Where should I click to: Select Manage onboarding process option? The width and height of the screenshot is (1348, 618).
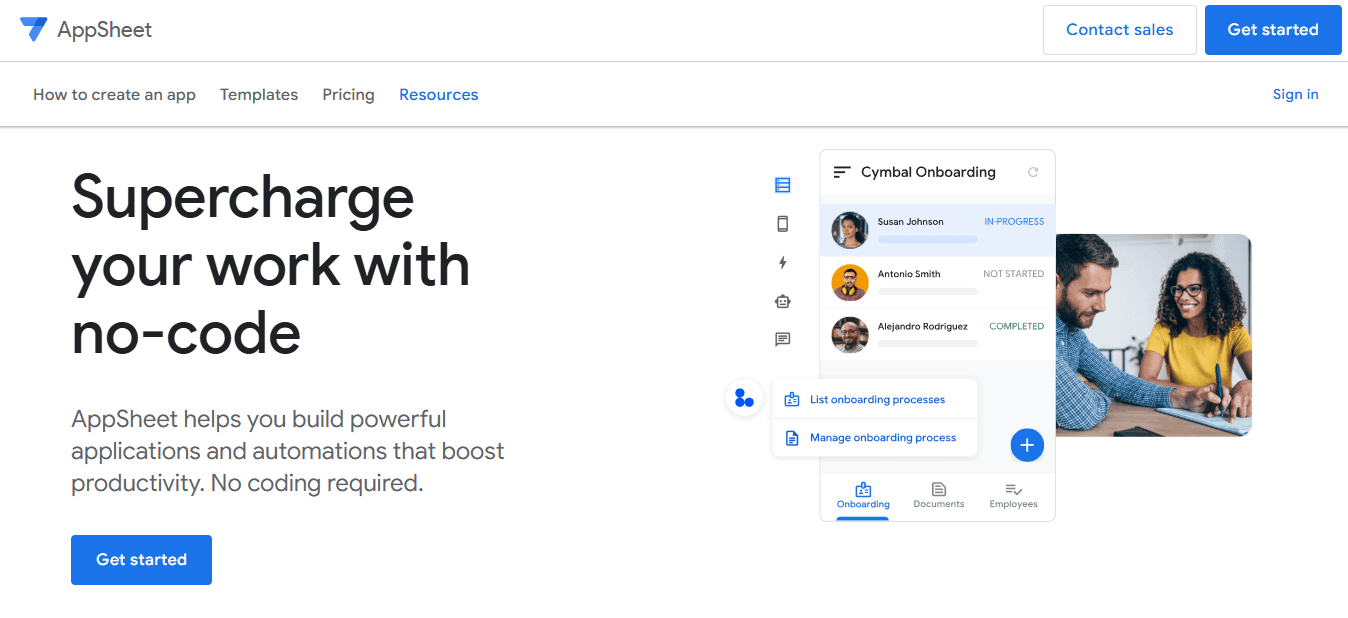pos(875,438)
